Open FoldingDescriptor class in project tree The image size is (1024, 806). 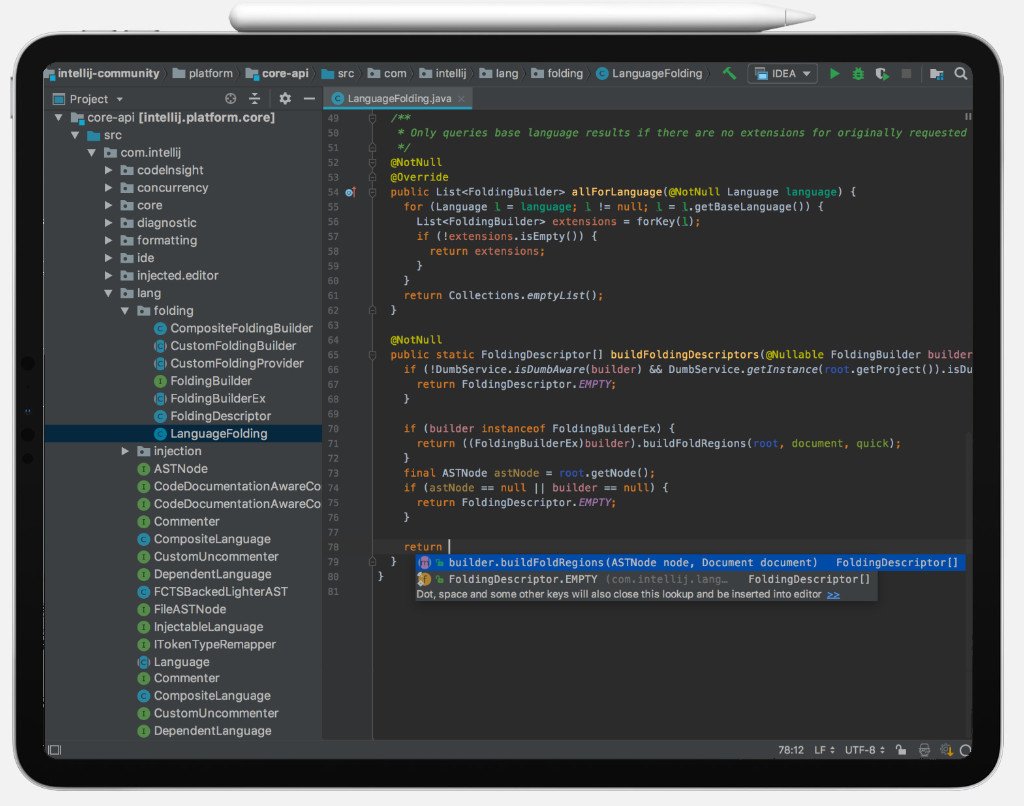tap(220, 416)
